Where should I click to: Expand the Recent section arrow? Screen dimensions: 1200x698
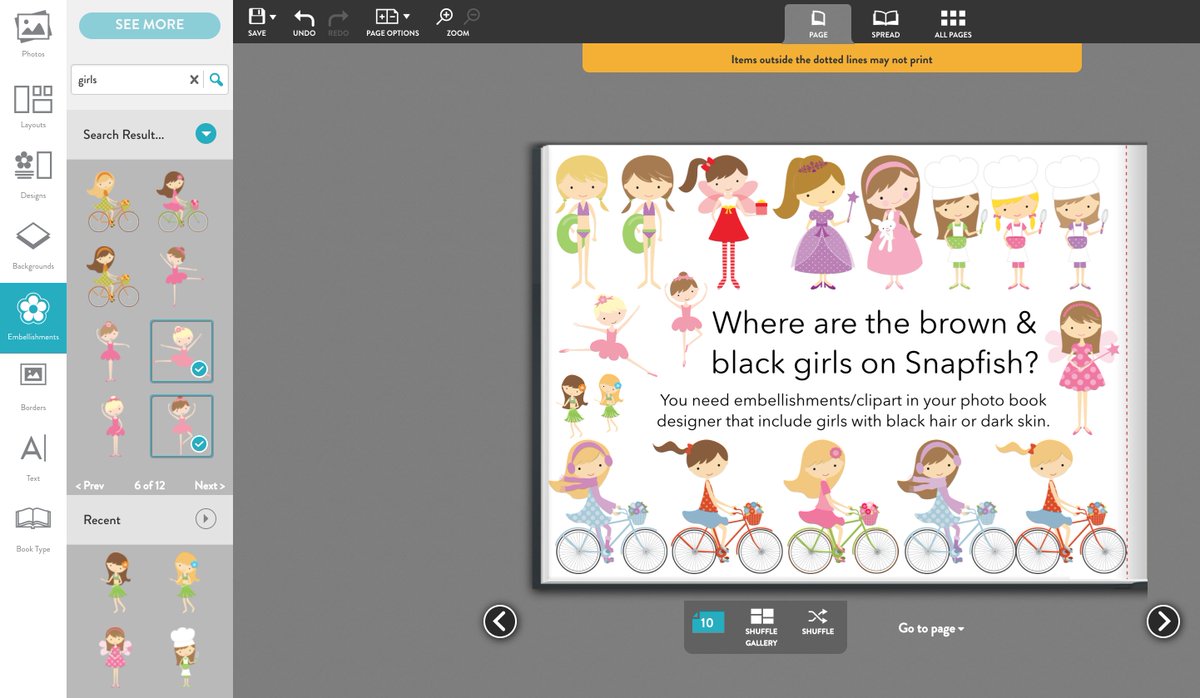pos(205,519)
